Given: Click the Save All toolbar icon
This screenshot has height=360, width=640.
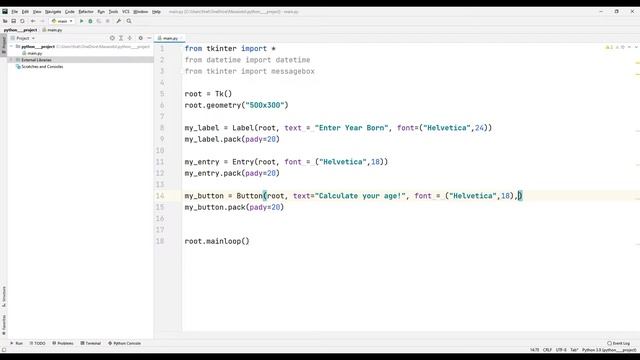Looking at the screenshot, I should [14, 21].
